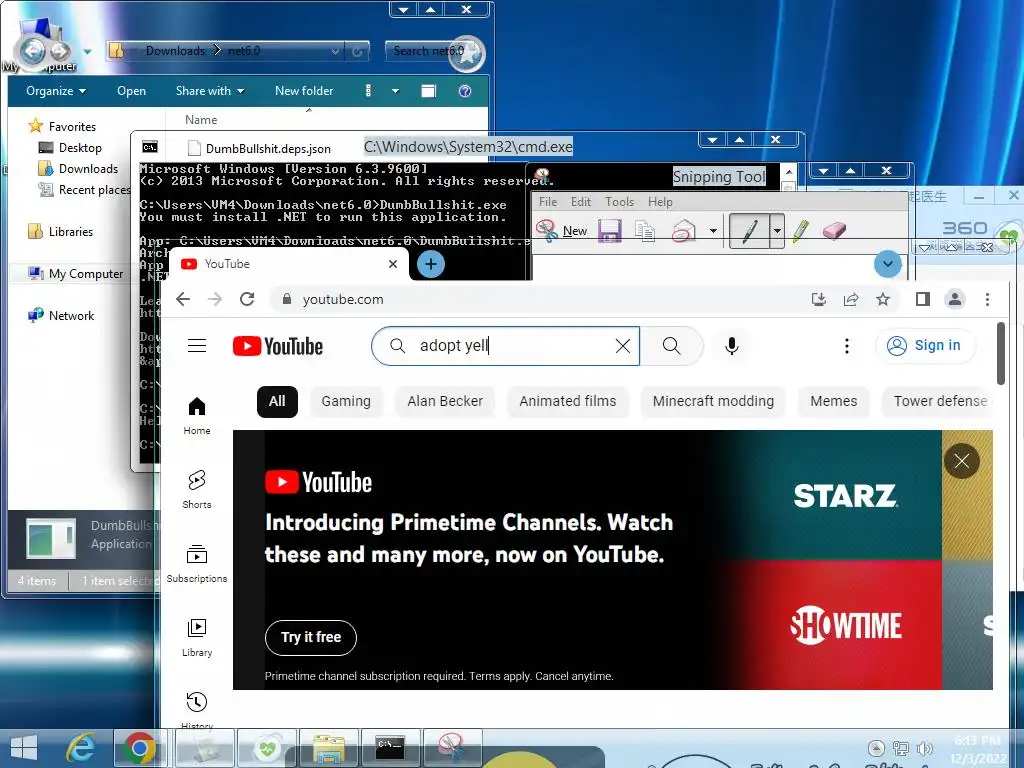Expand Send snip dropdown arrow

tap(713, 231)
